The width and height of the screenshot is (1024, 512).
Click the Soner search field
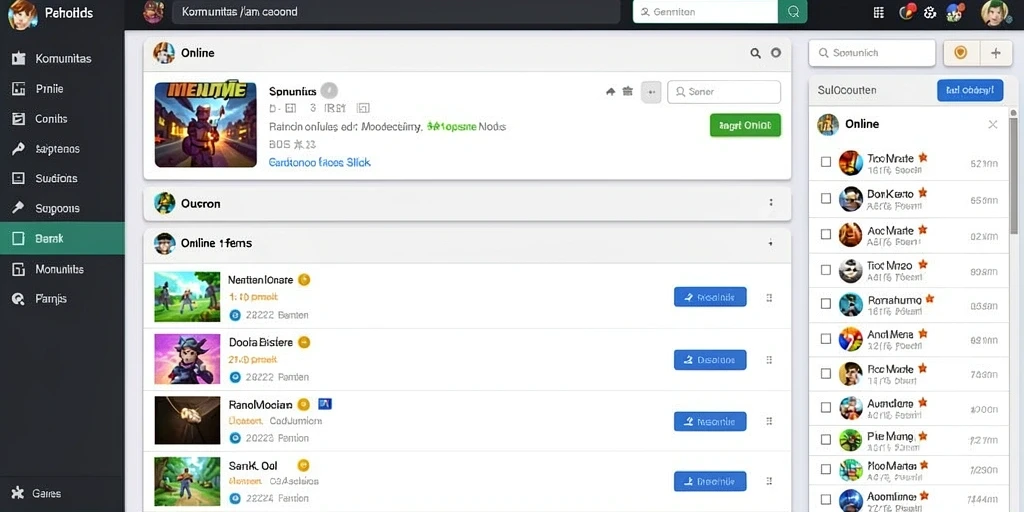click(724, 92)
